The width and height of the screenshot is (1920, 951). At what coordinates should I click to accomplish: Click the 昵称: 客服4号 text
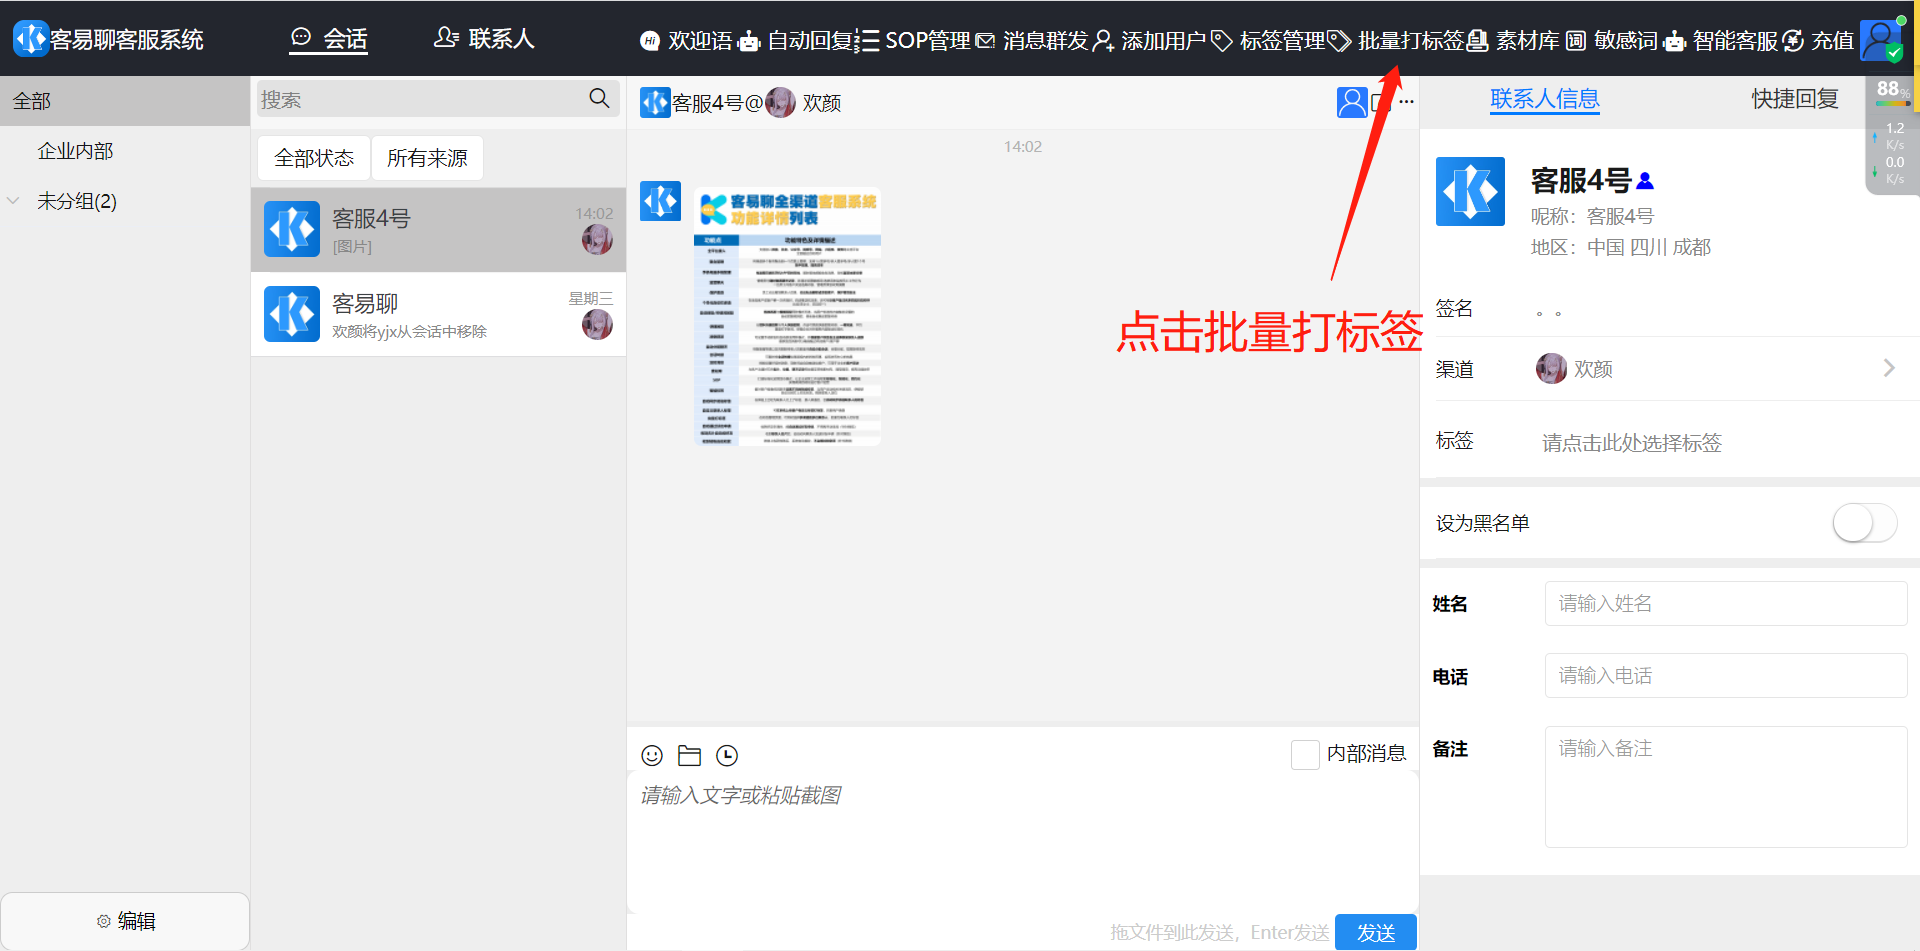[x=1592, y=216]
